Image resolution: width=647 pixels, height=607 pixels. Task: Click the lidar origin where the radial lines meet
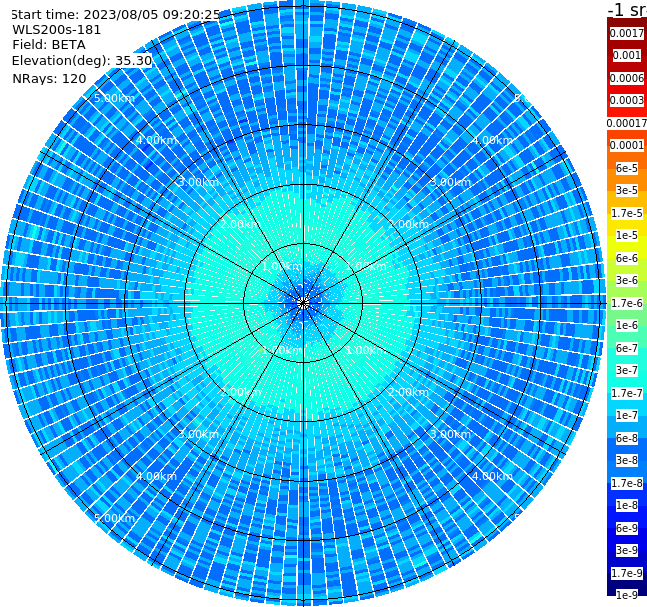click(303, 303)
